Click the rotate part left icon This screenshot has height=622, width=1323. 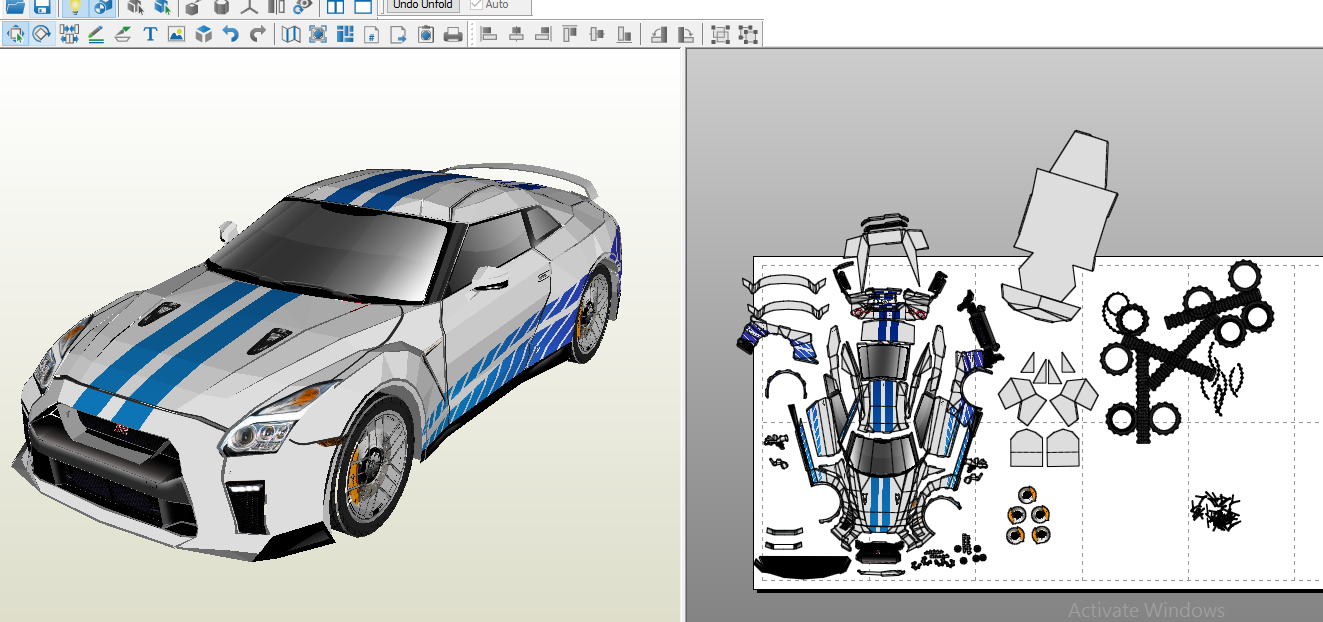[x=660, y=33]
